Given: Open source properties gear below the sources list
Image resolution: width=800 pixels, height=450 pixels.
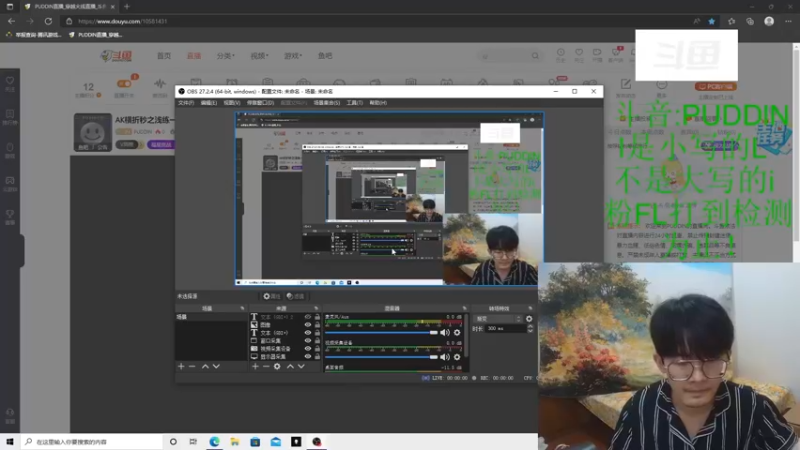Looking at the screenshot, I should (277, 366).
